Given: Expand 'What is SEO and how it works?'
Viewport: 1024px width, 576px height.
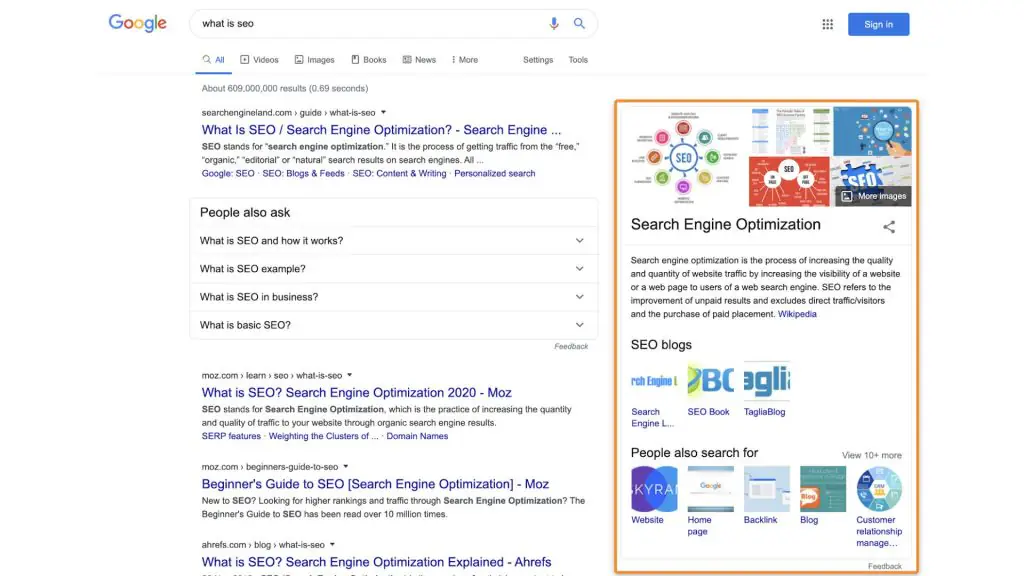Looking at the screenshot, I should (393, 240).
